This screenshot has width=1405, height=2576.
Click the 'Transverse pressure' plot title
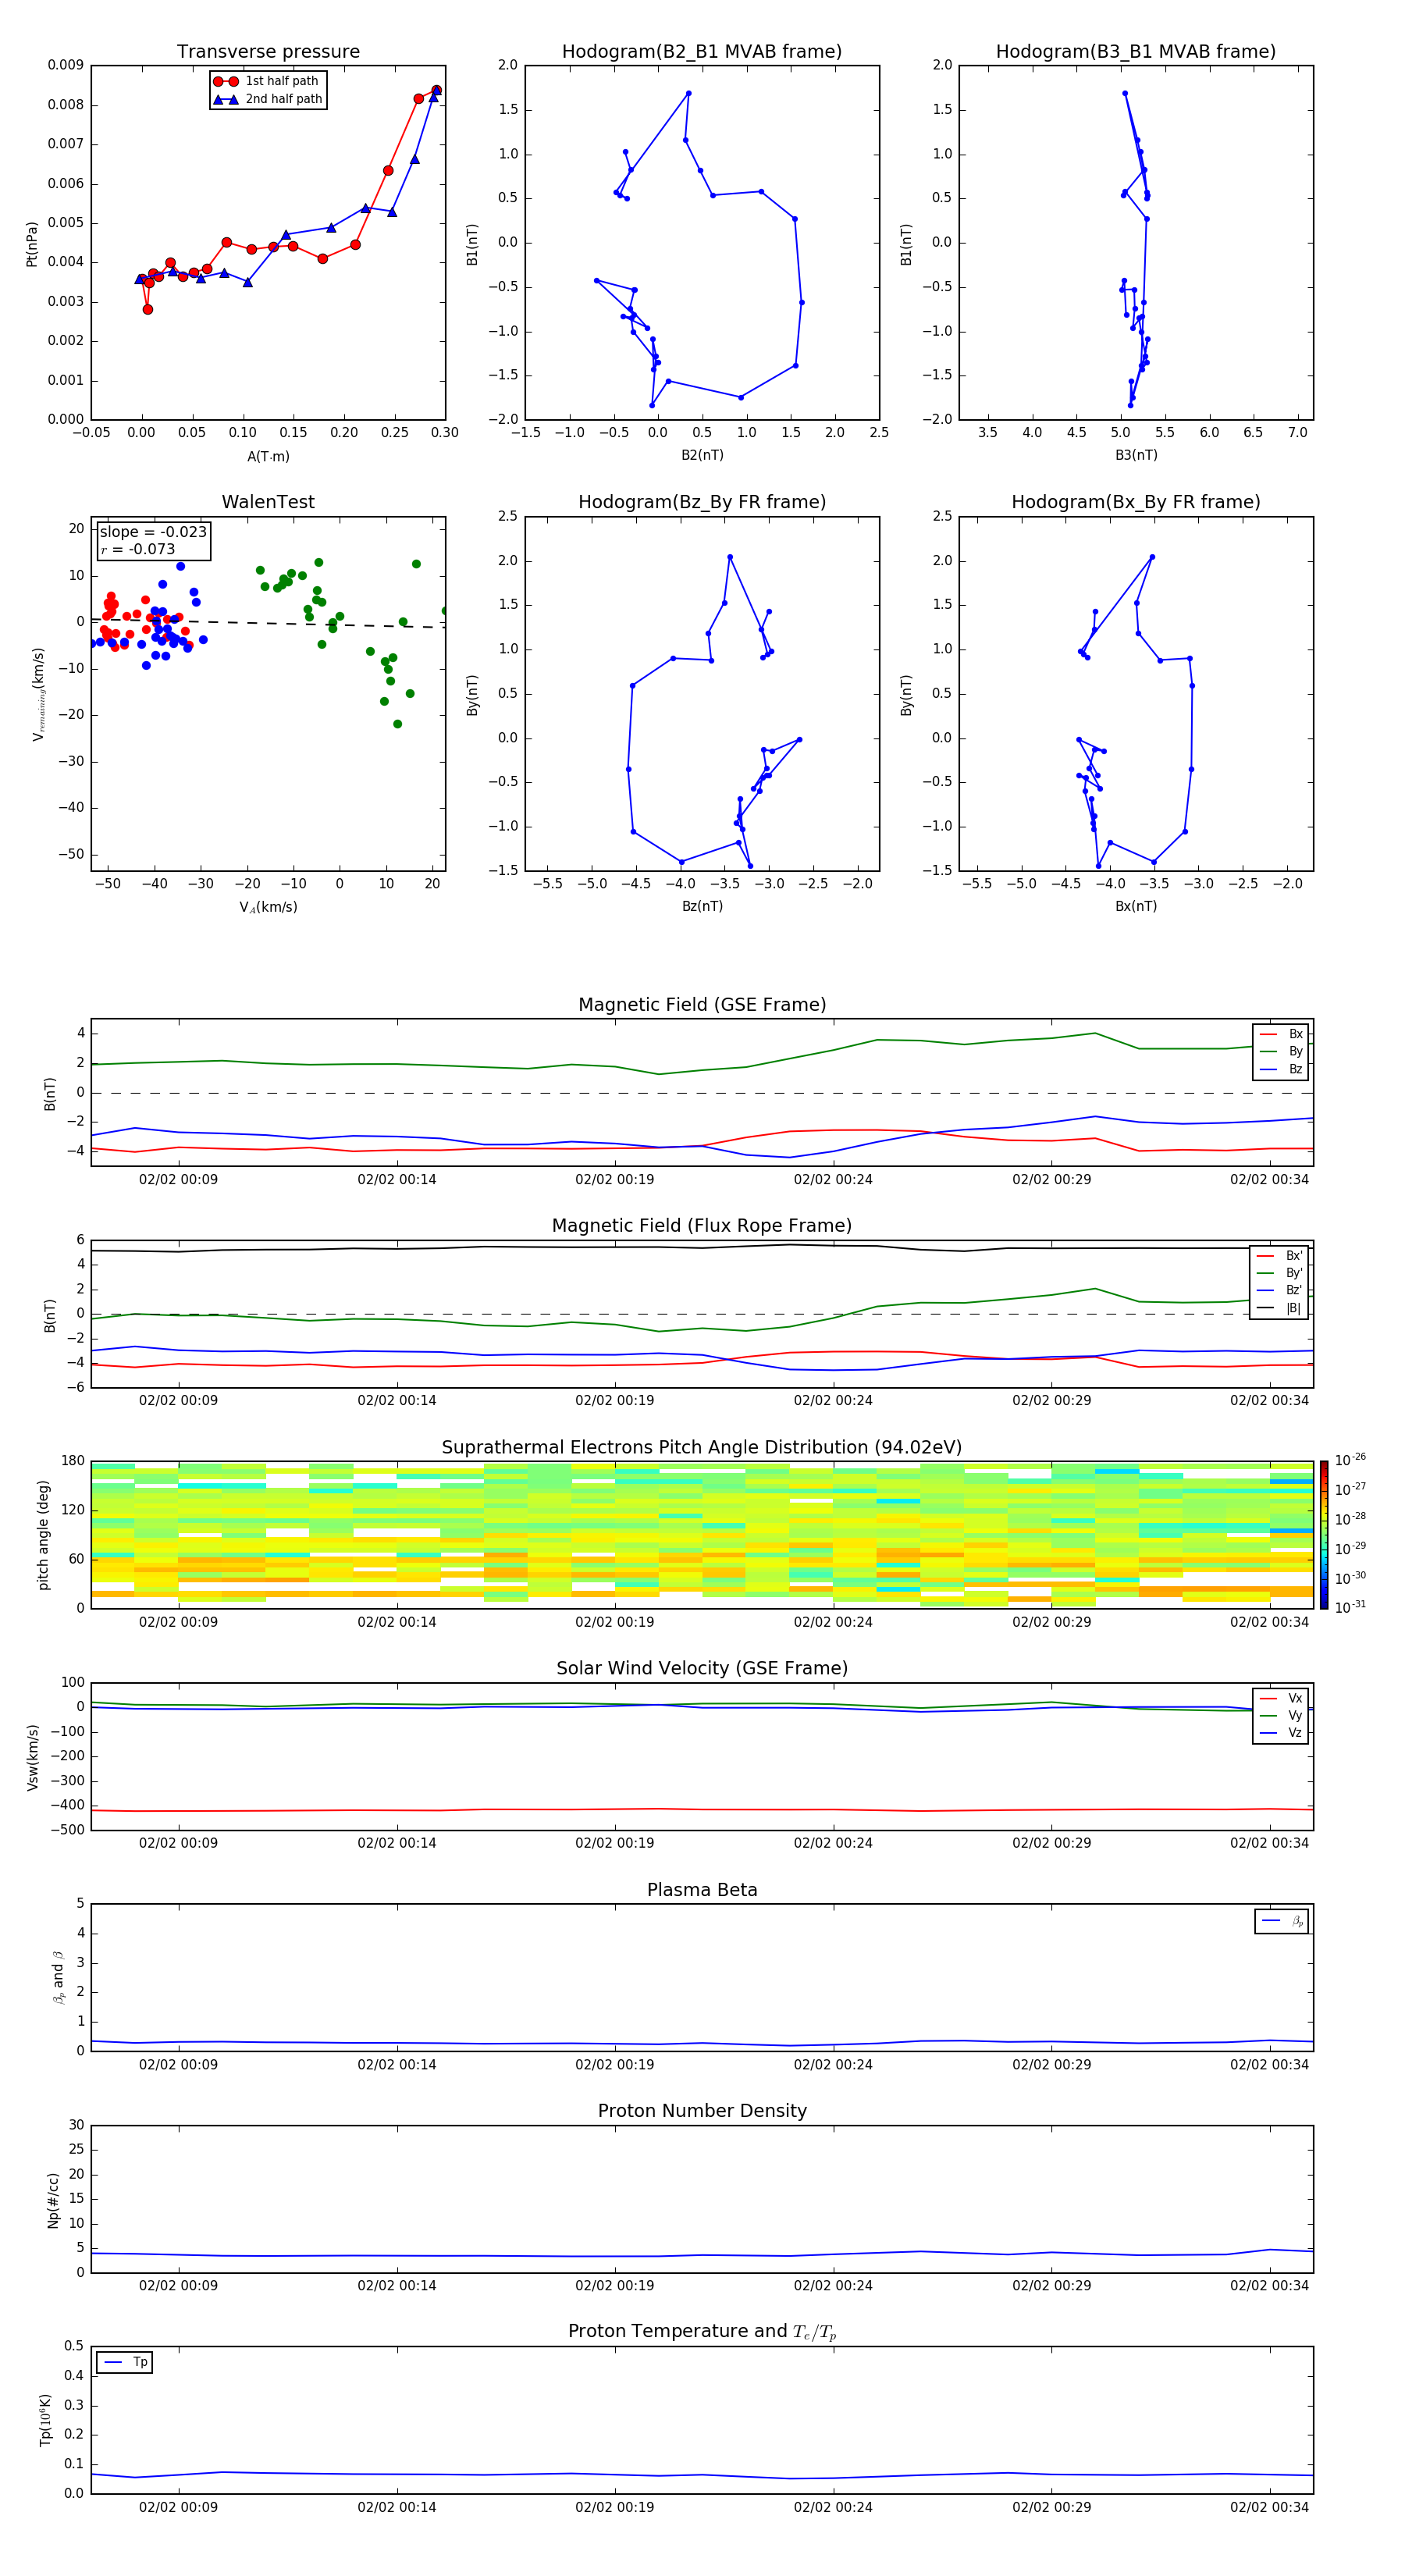[268, 52]
